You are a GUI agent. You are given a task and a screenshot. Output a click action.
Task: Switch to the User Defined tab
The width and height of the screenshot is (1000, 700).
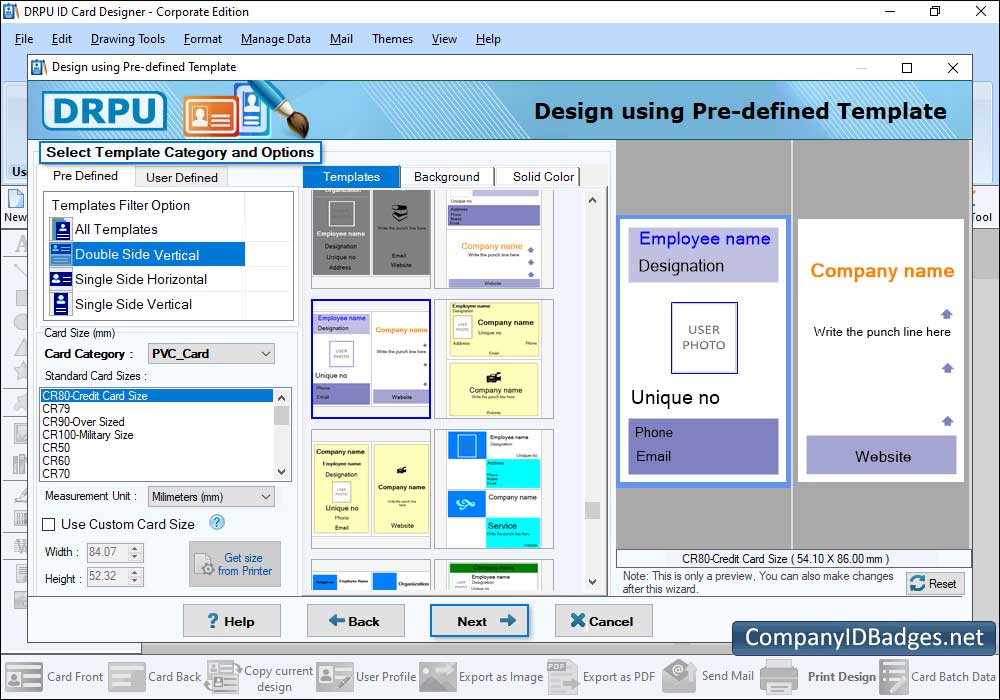click(x=182, y=177)
